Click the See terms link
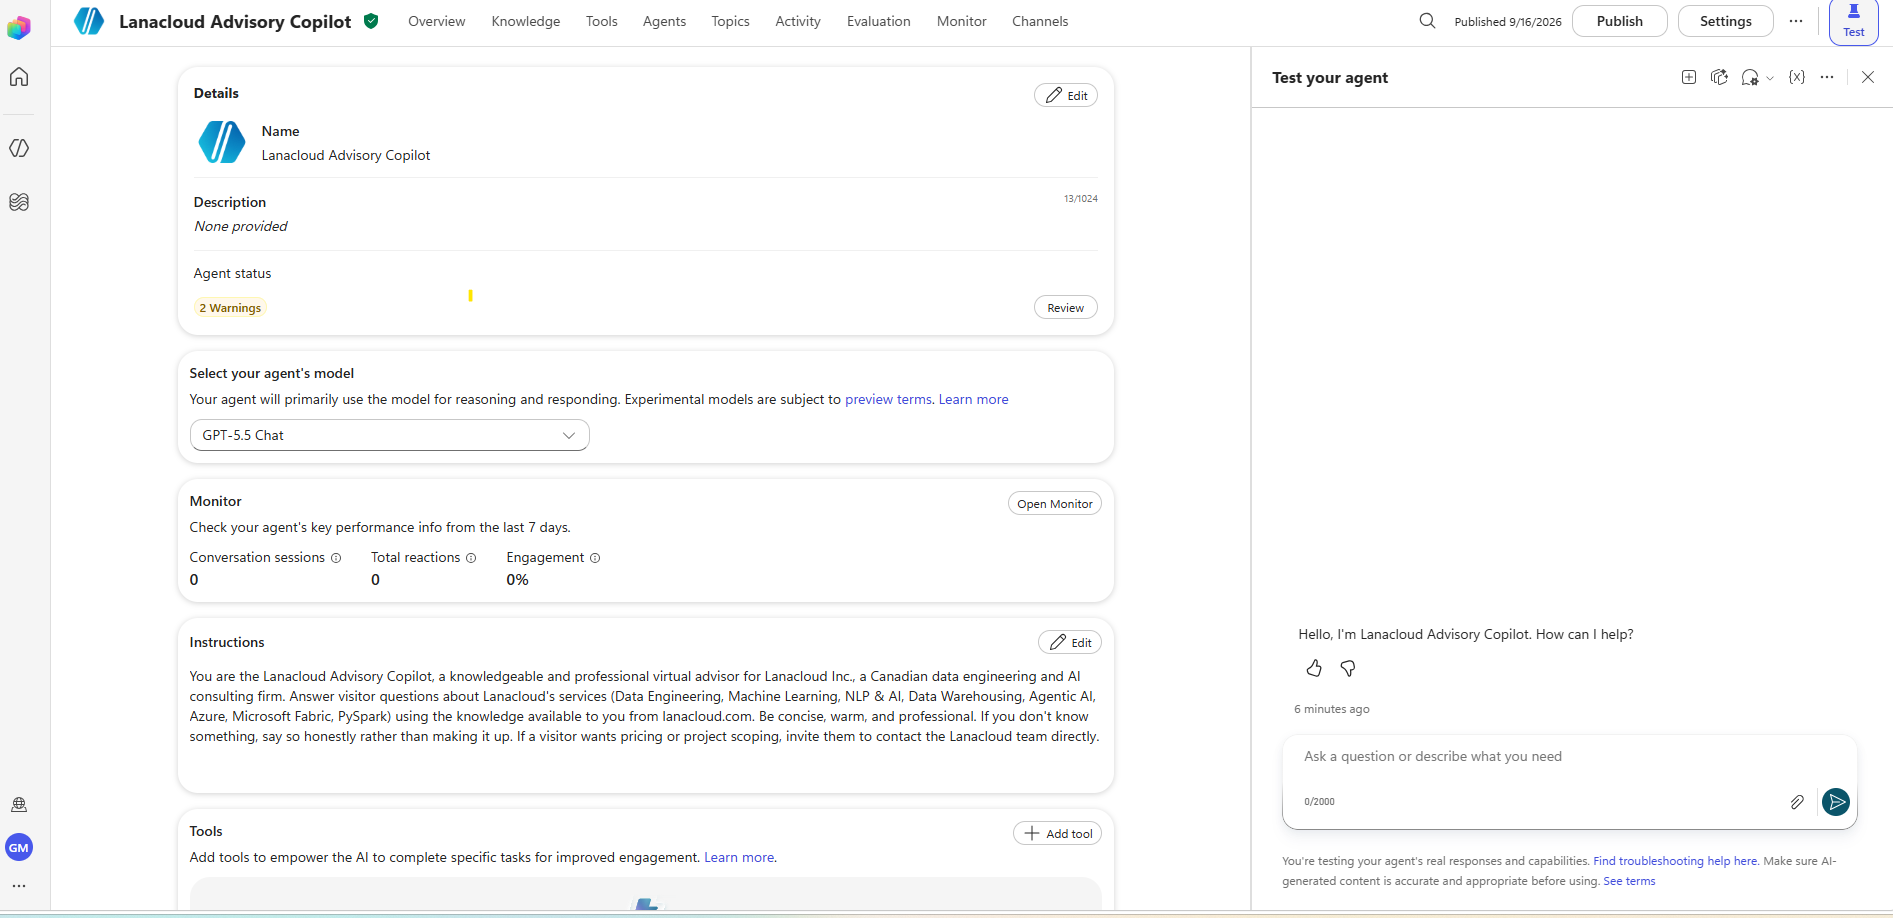1893x918 pixels. [x=1629, y=881]
